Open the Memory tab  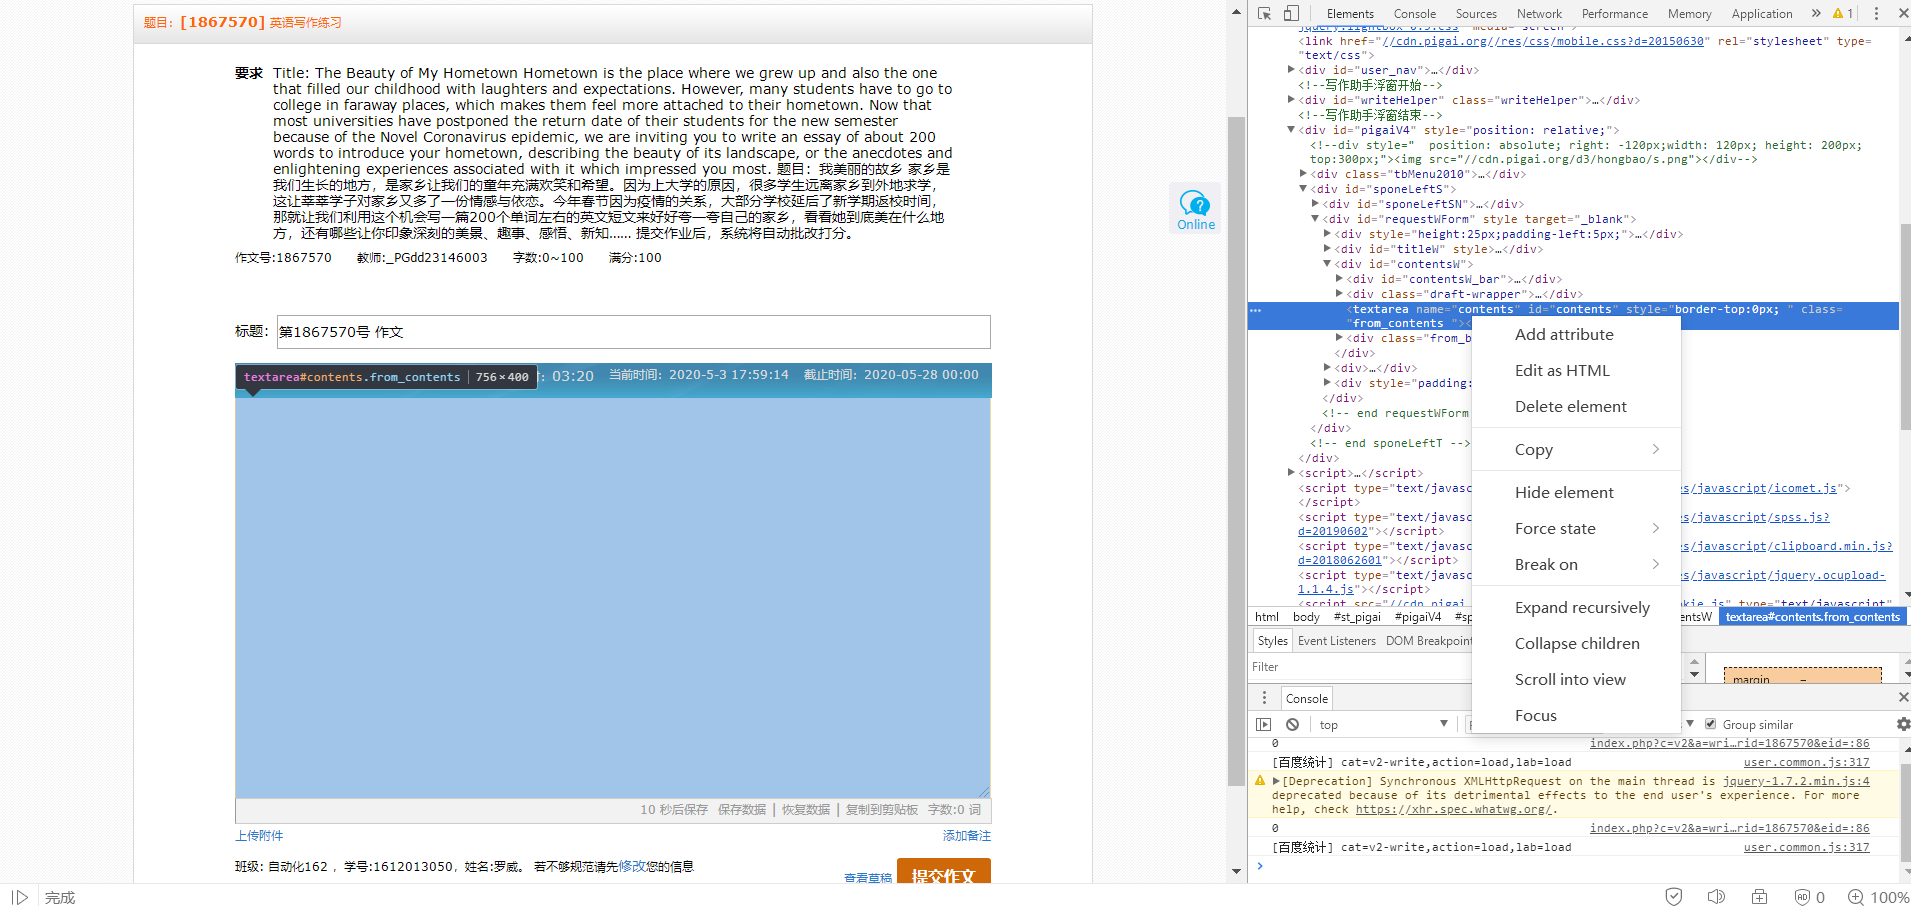click(x=1689, y=14)
